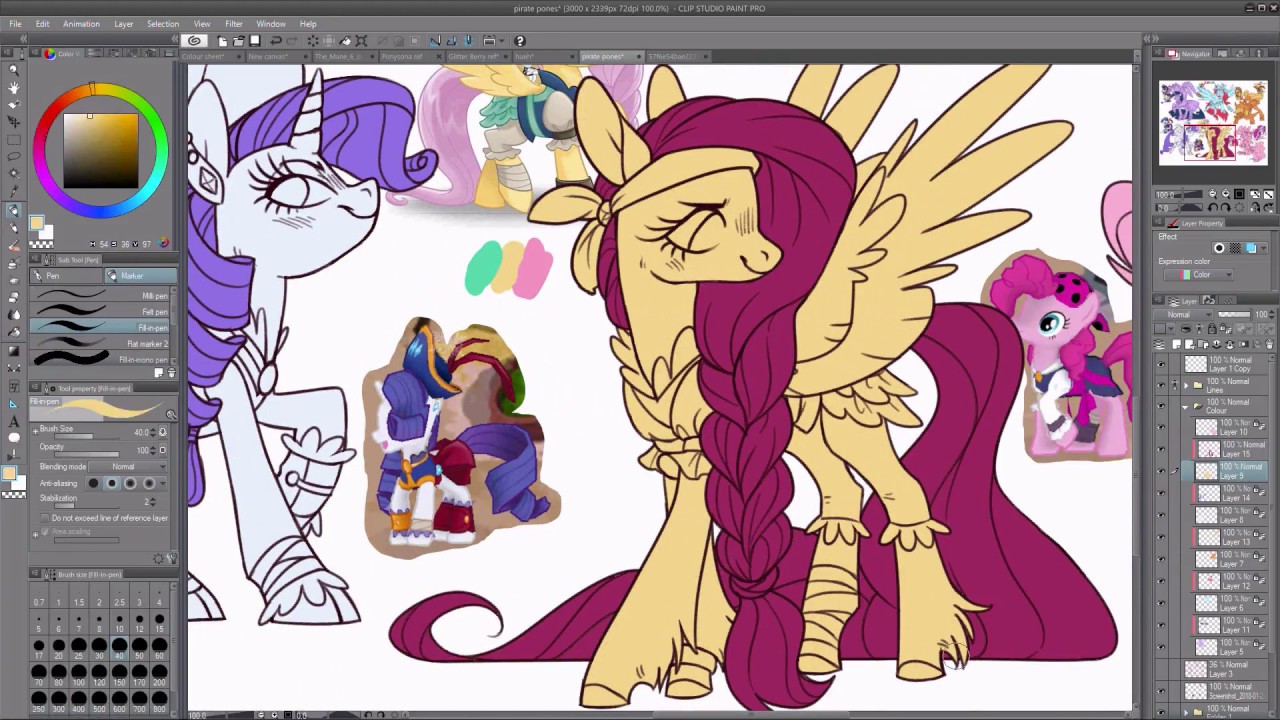The width and height of the screenshot is (1280, 720).
Task: Select the Gradient tool
Action: tap(14, 351)
